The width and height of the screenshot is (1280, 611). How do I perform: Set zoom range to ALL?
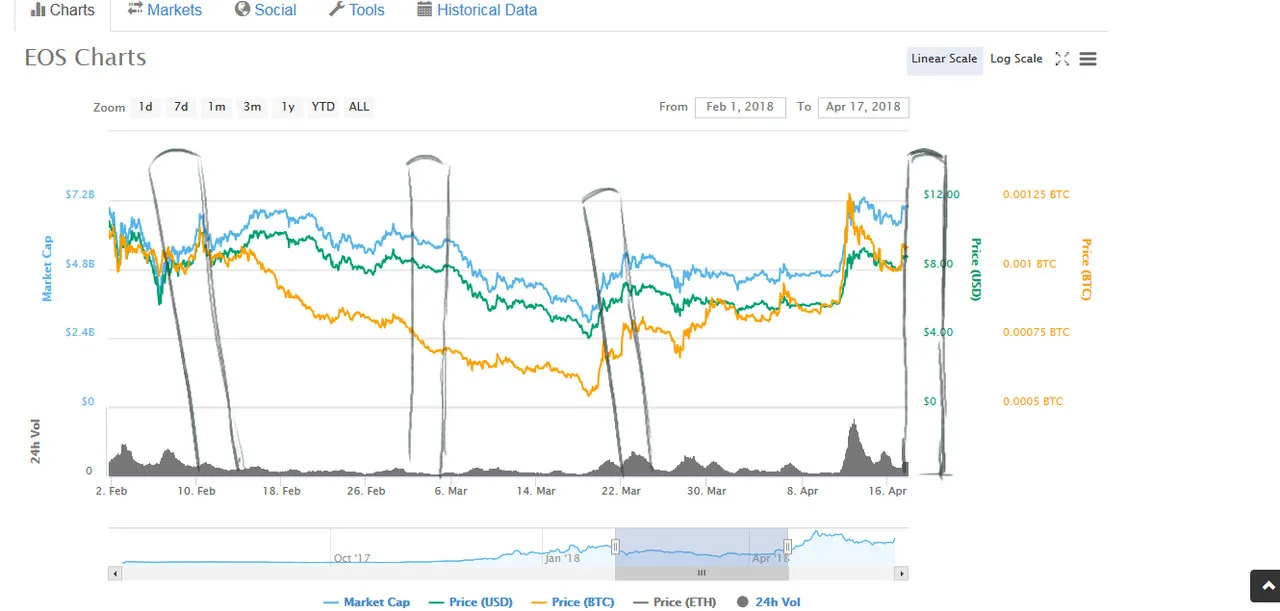coord(359,107)
